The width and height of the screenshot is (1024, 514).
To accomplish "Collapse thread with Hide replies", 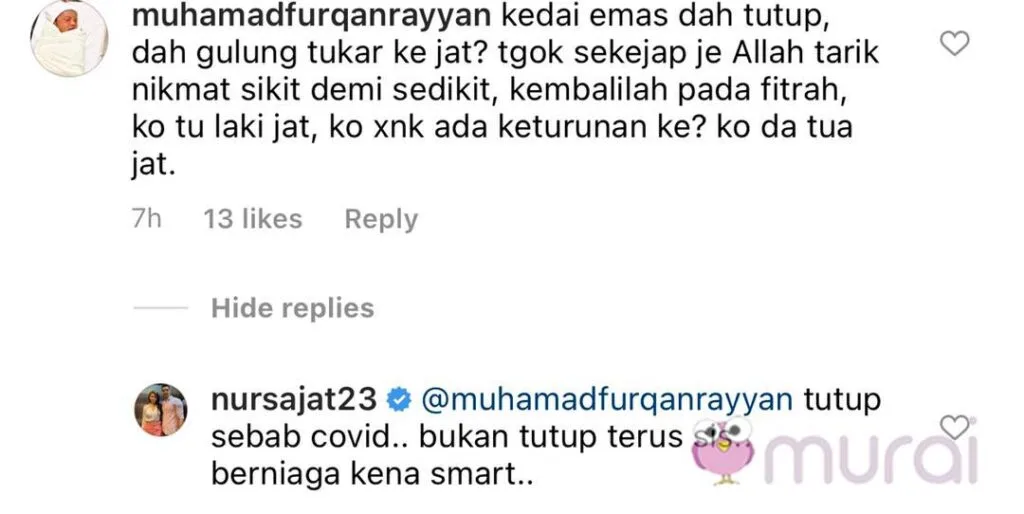I will pos(293,308).
